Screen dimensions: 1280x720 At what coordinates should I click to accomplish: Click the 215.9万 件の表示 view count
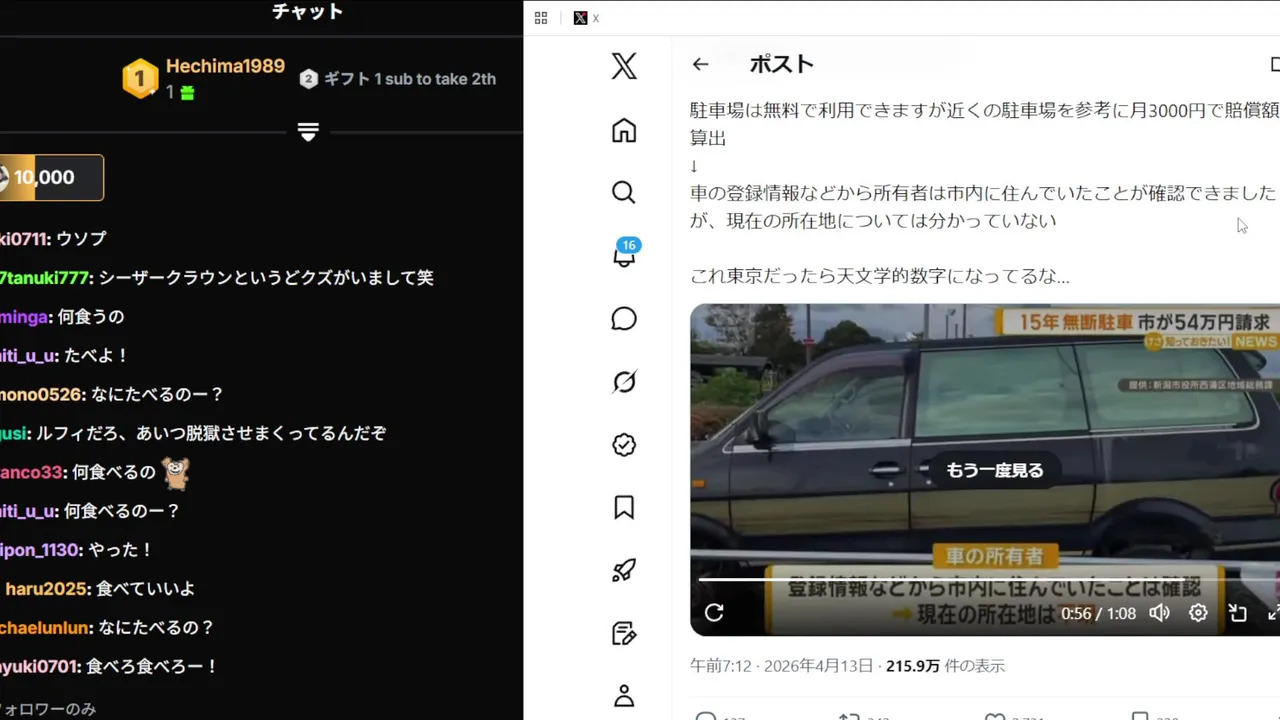pos(945,666)
